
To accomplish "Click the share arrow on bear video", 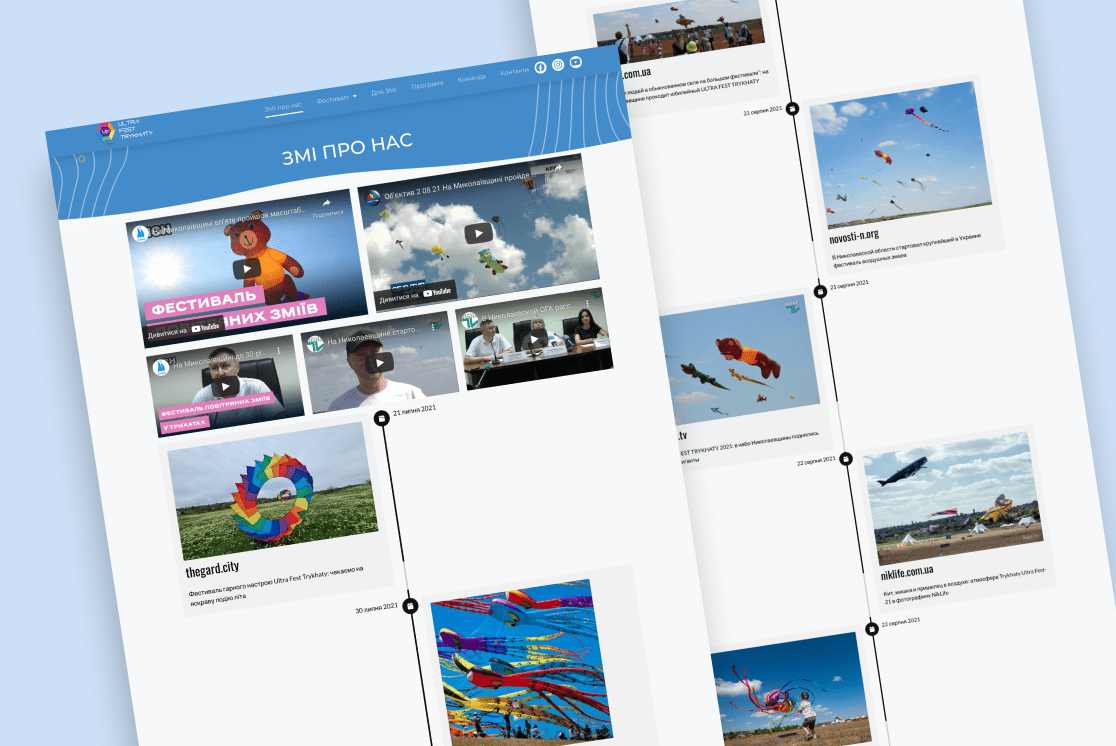I will [x=326, y=204].
